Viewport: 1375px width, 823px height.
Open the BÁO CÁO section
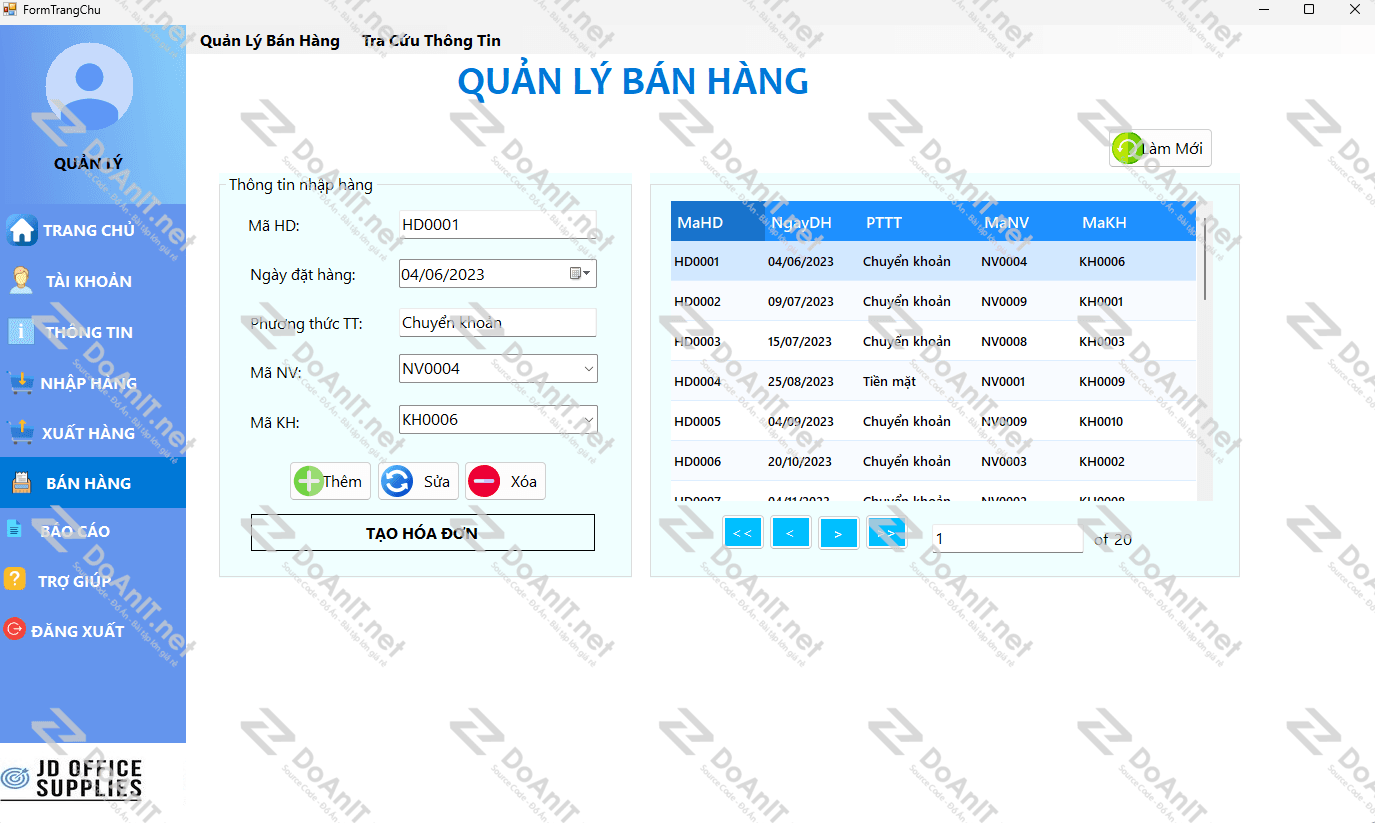(x=93, y=531)
